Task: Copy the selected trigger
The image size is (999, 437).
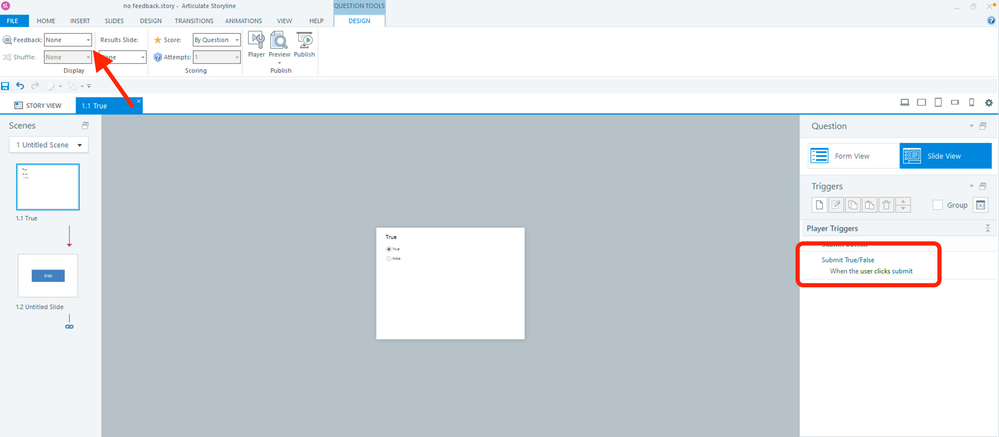Action: [852, 205]
